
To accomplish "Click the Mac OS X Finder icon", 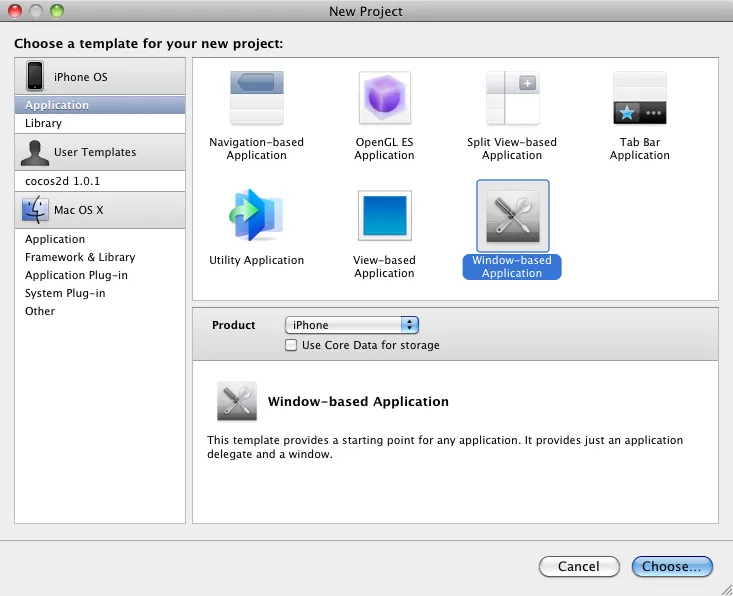I will [35, 209].
